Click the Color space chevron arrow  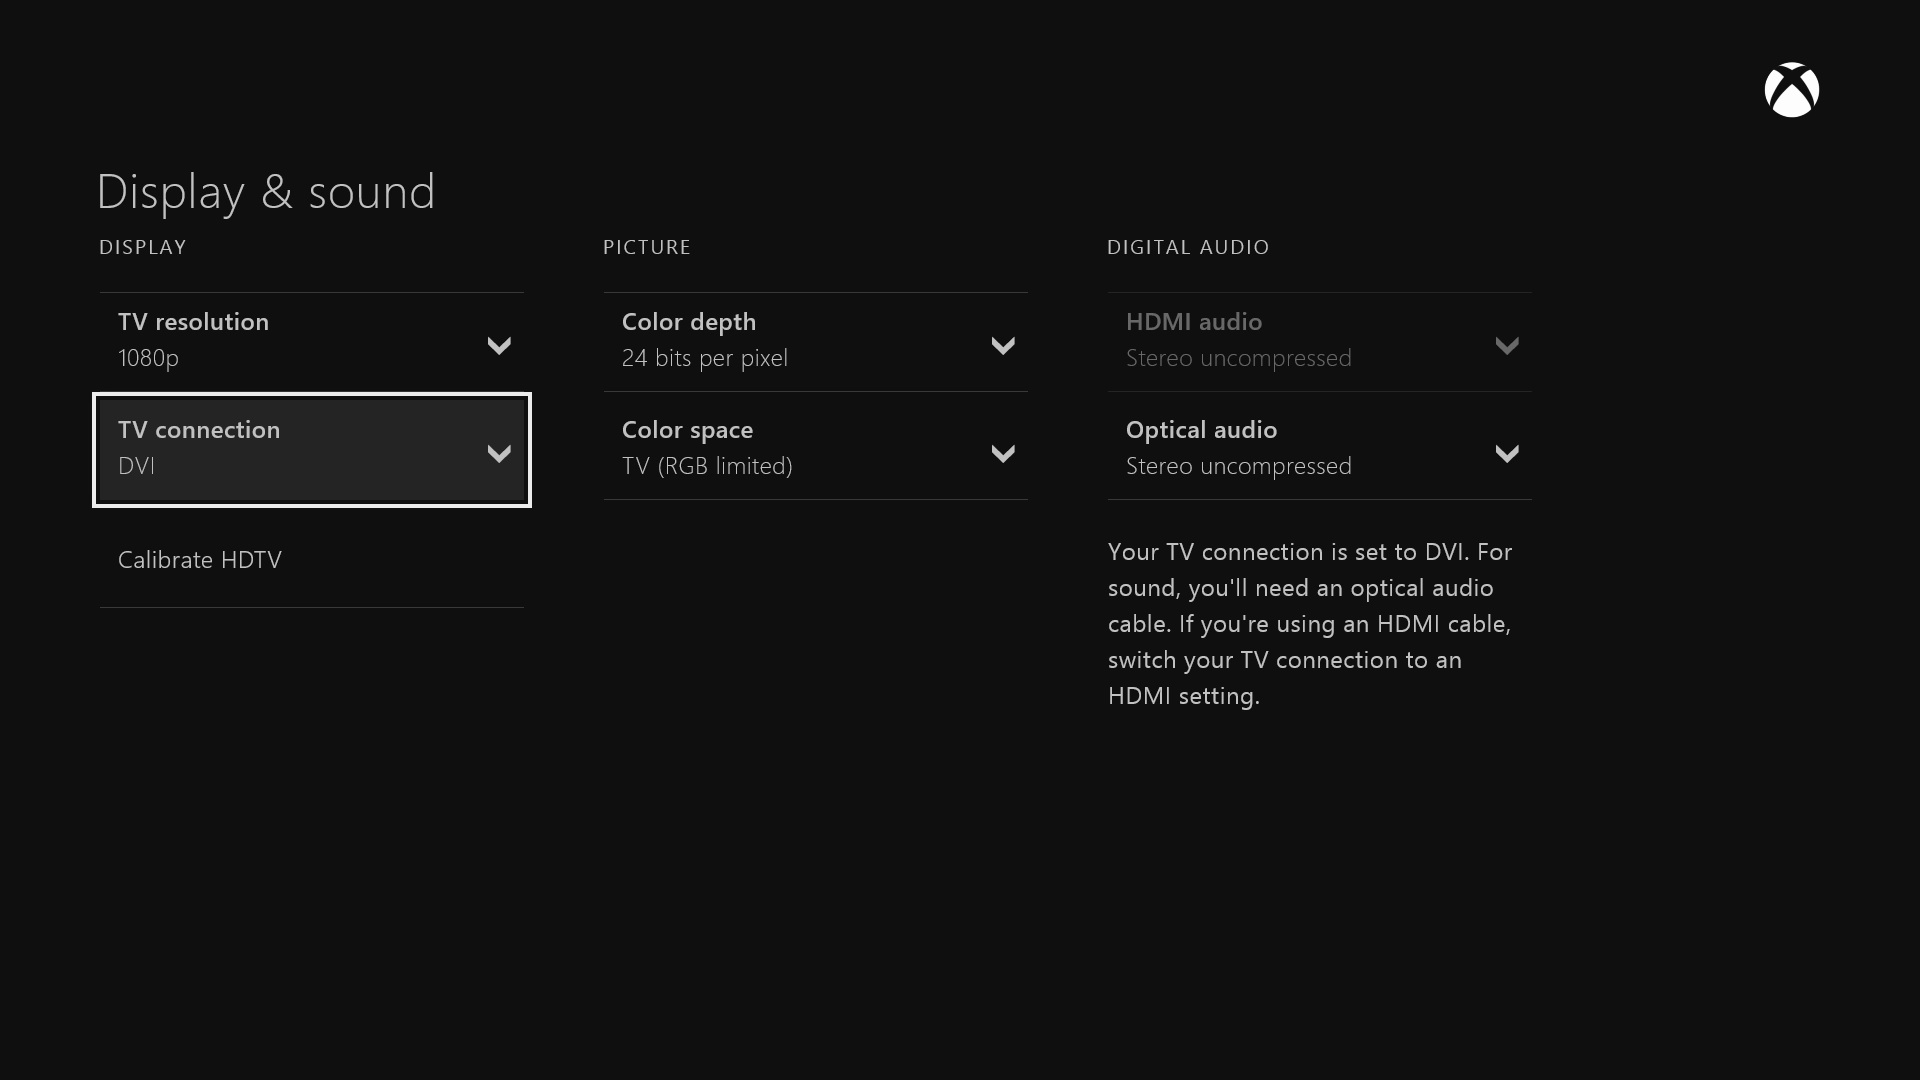(x=1003, y=454)
